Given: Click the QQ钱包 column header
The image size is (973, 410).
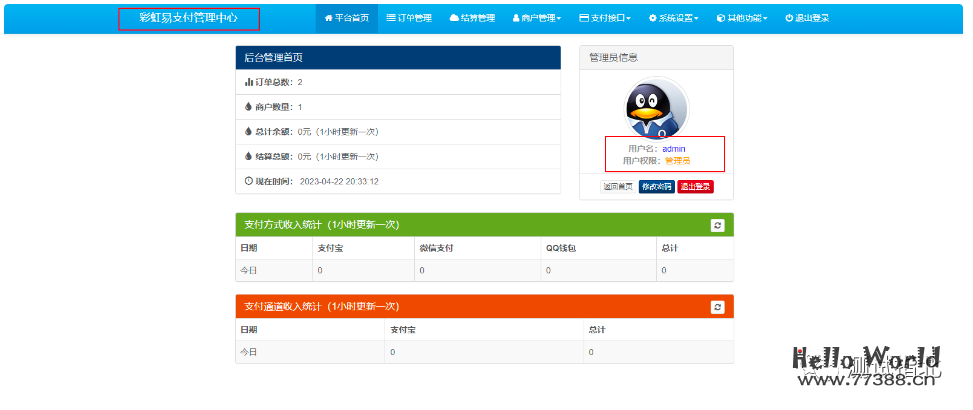Looking at the screenshot, I should [563, 248].
